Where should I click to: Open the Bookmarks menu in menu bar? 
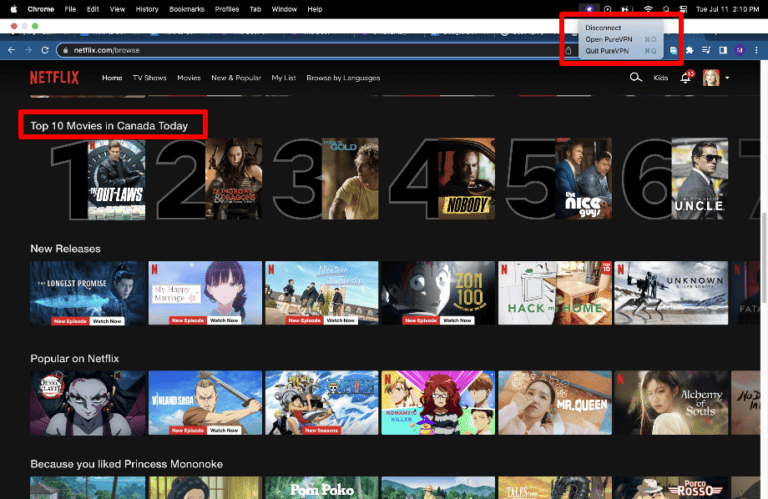tap(185, 9)
